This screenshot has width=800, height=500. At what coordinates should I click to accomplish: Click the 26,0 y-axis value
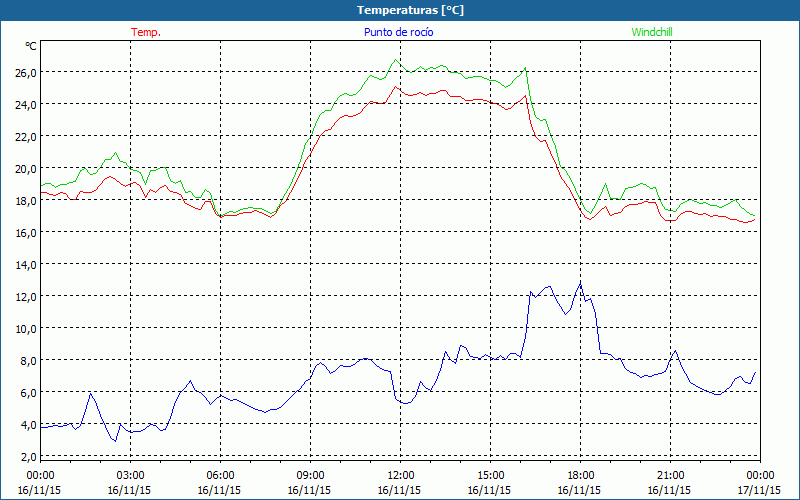[x=26, y=72]
